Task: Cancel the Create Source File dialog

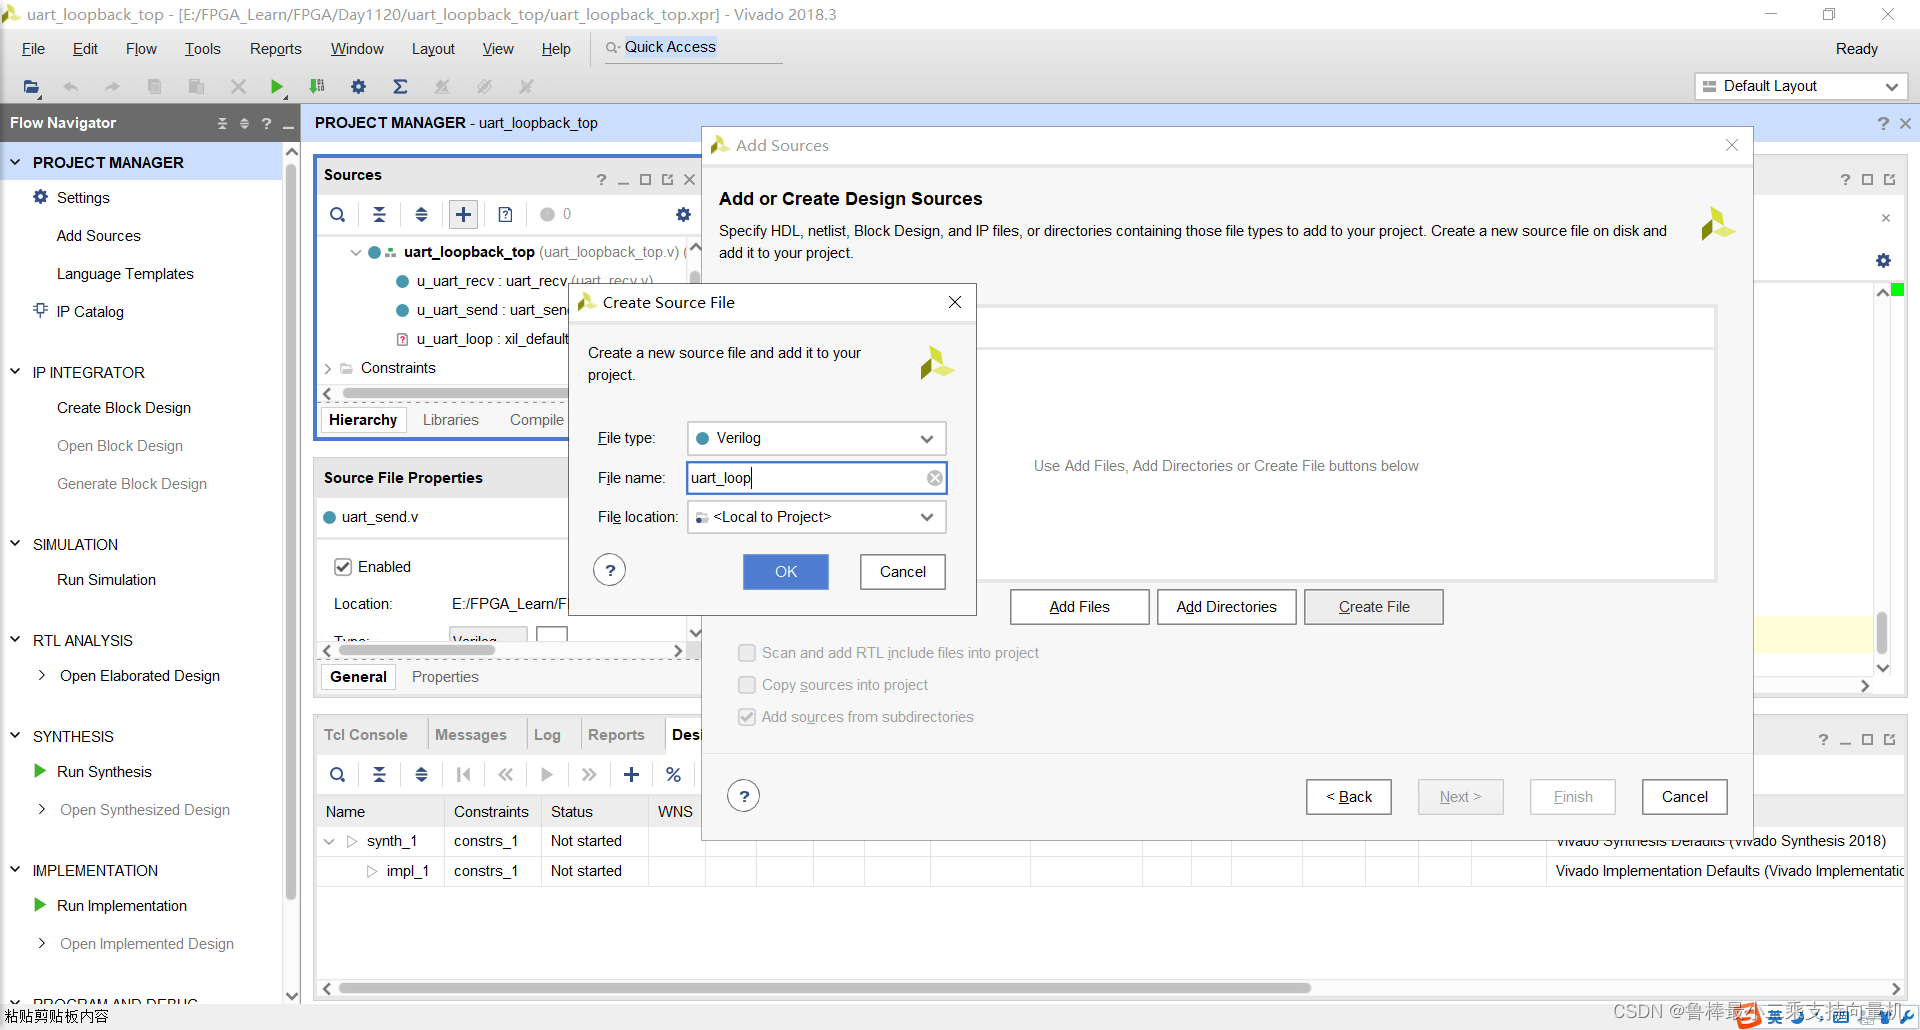Action: coord(902,571)
